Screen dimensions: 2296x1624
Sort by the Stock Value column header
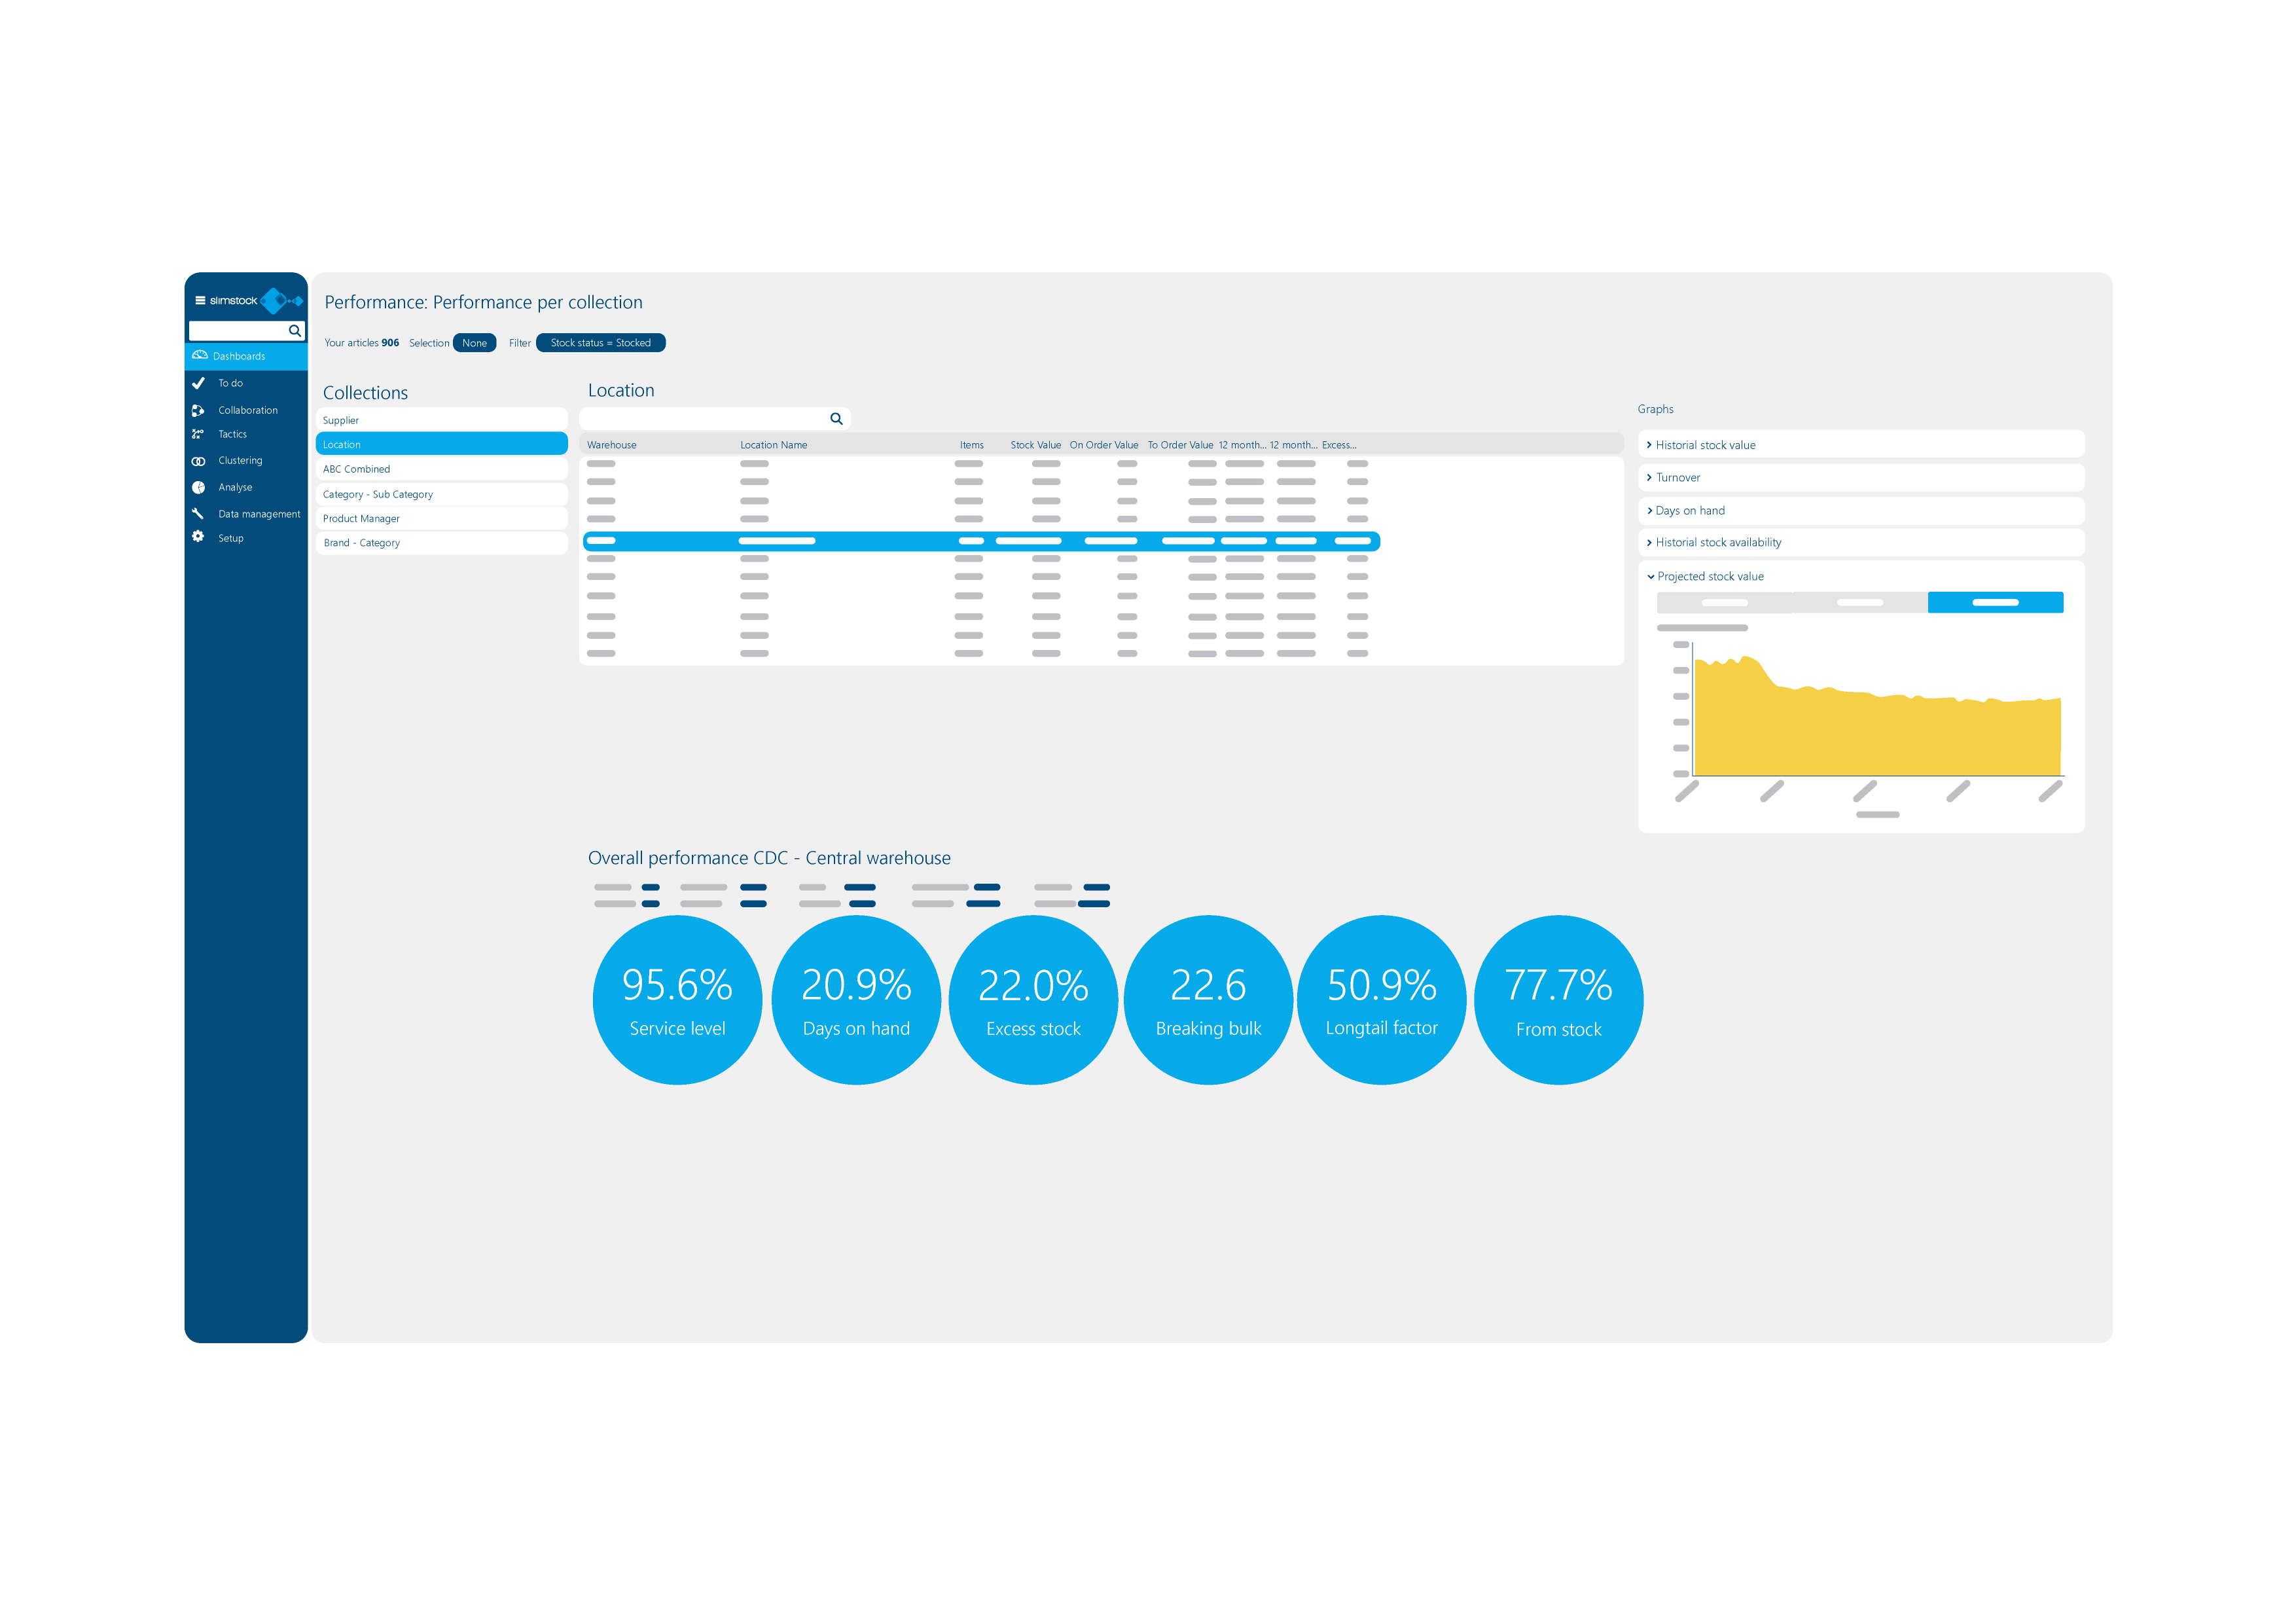[x=1035, y=445]
